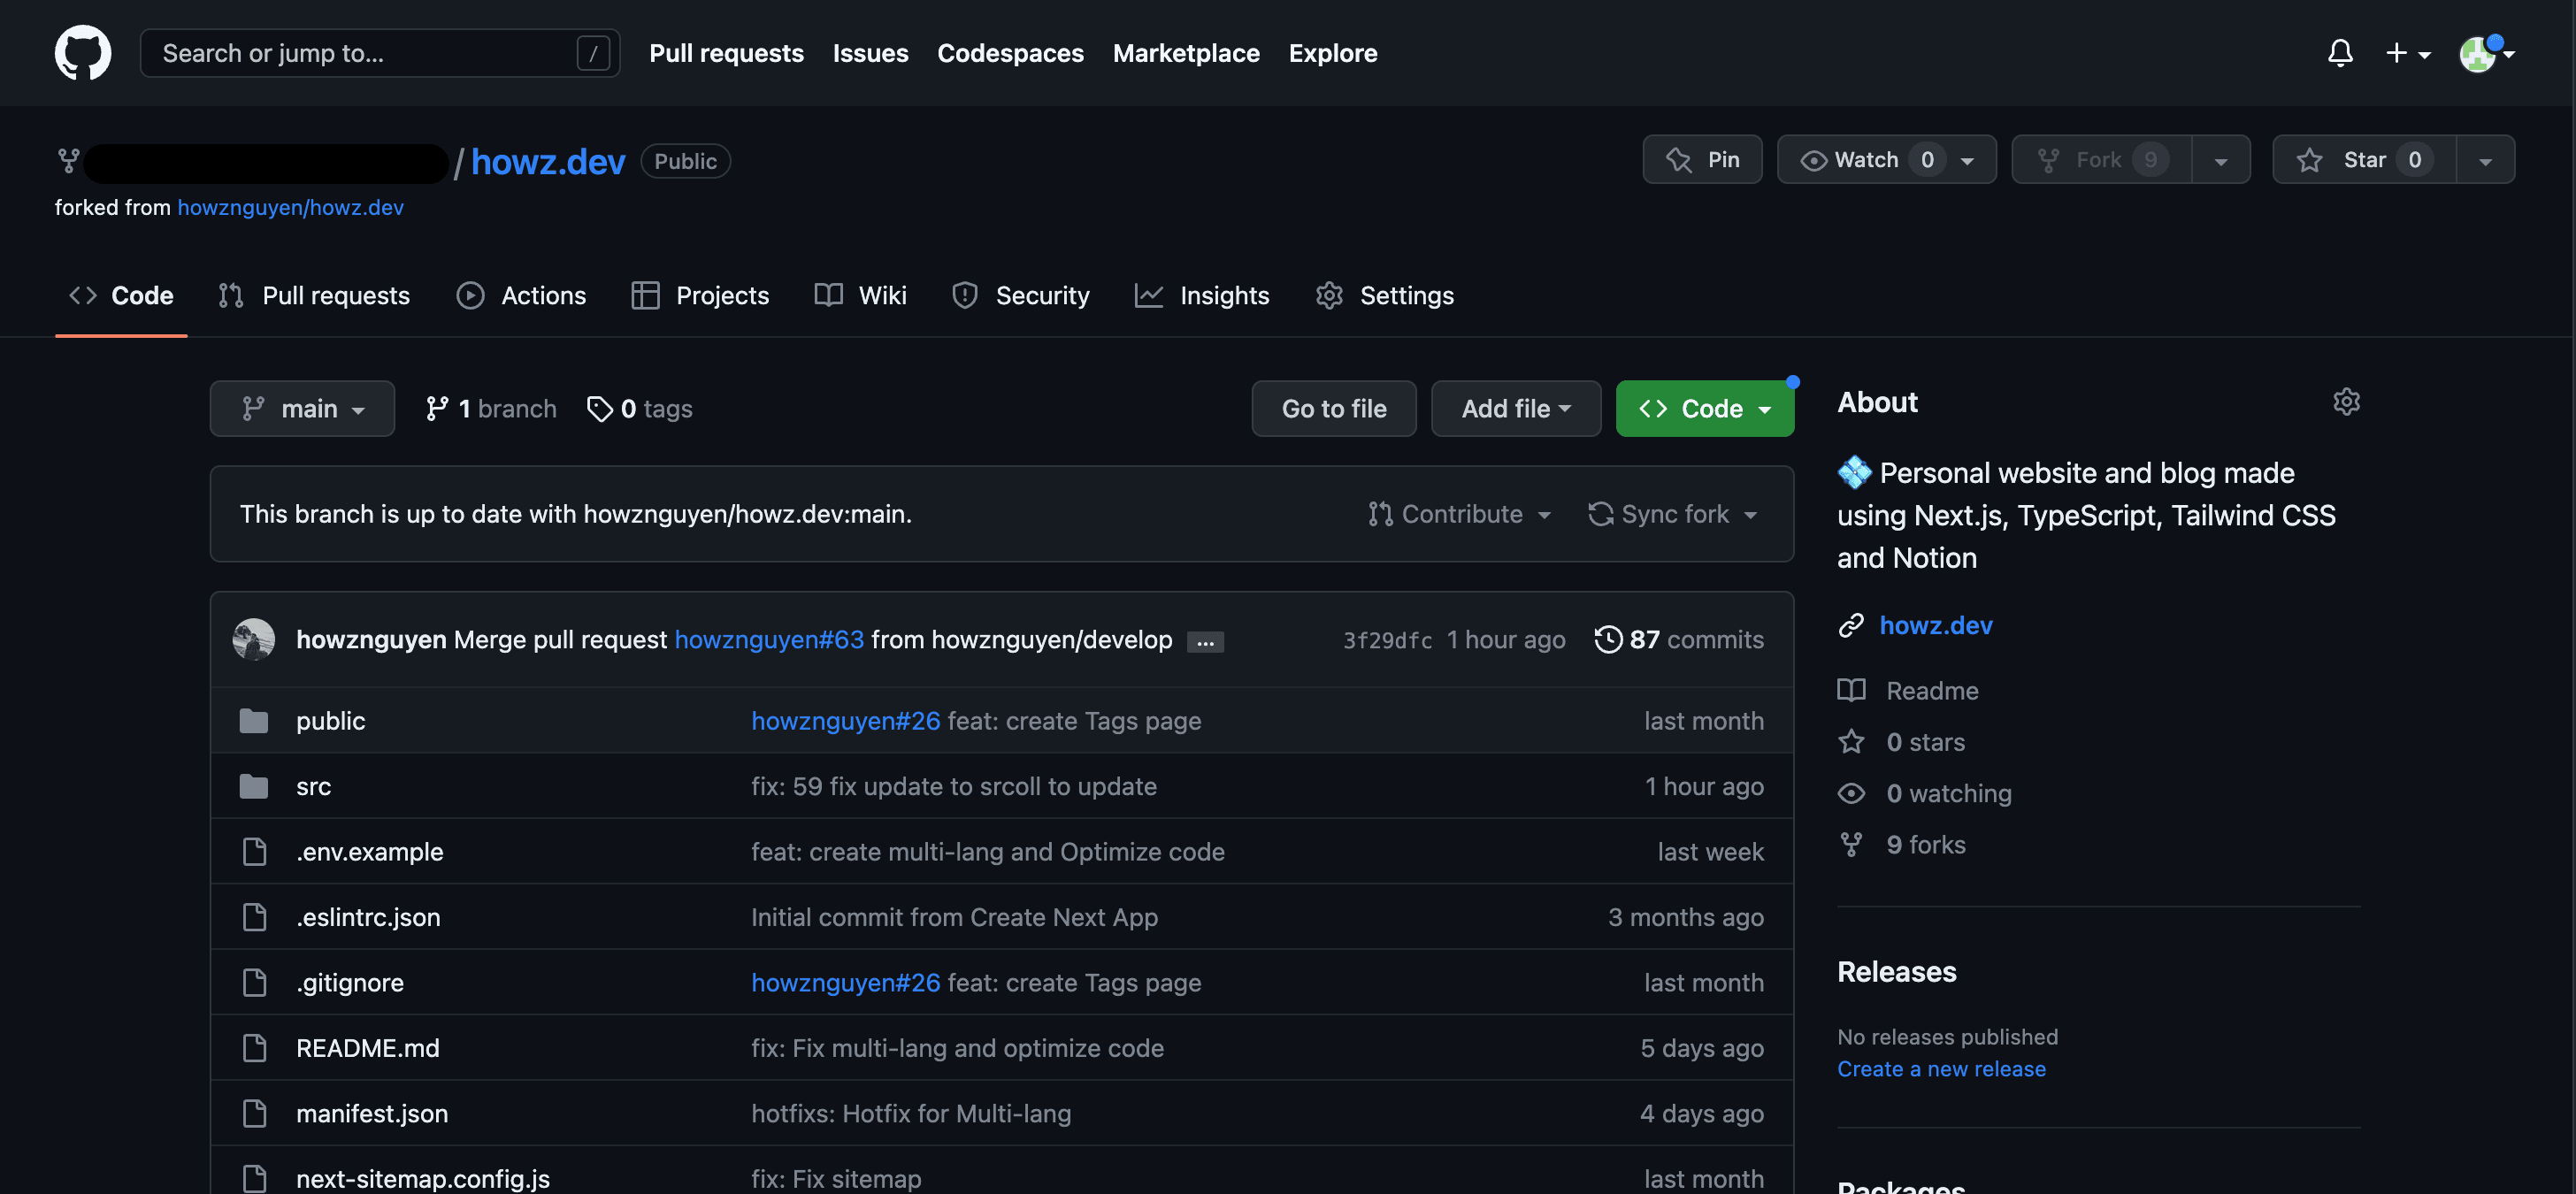
Task: Click Create a new release link
Action: [1941, 1068]
